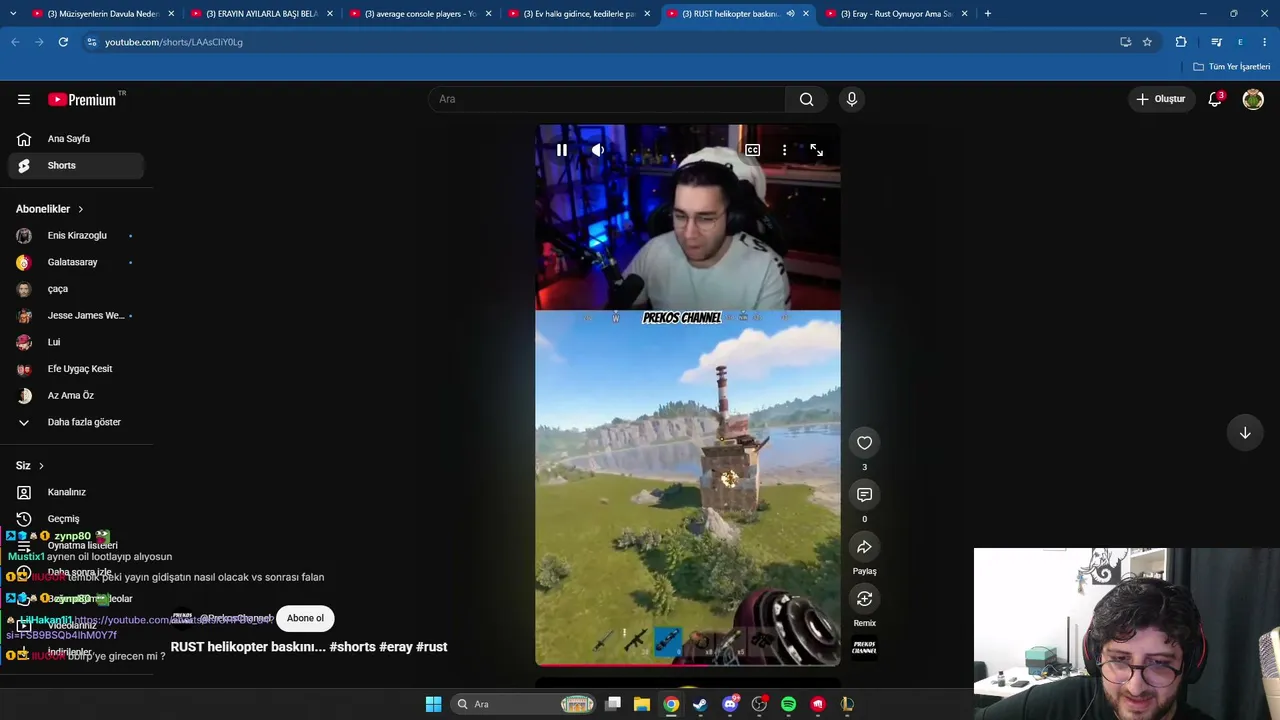Open the account avatar menu

pyautogui.click(x=1253, y=99)
